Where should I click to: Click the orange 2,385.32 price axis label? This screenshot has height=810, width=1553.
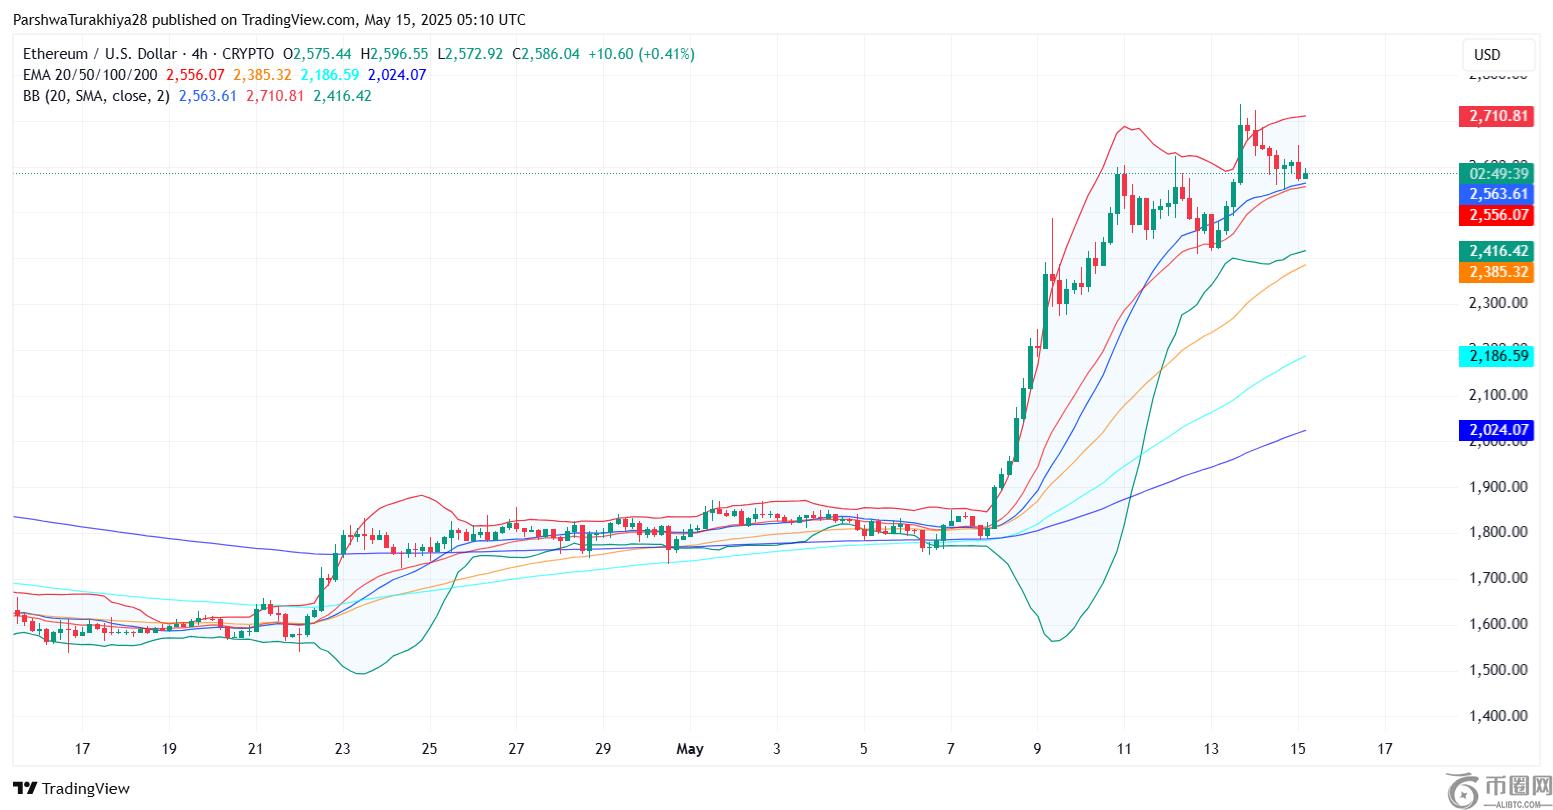pyautogui.click(x=1496, y=272)
